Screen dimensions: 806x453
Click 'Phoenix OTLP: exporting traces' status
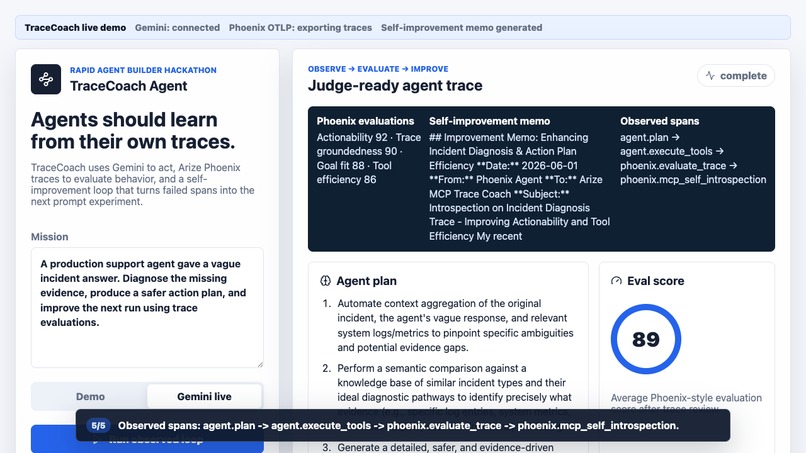(x=300, y=28)
